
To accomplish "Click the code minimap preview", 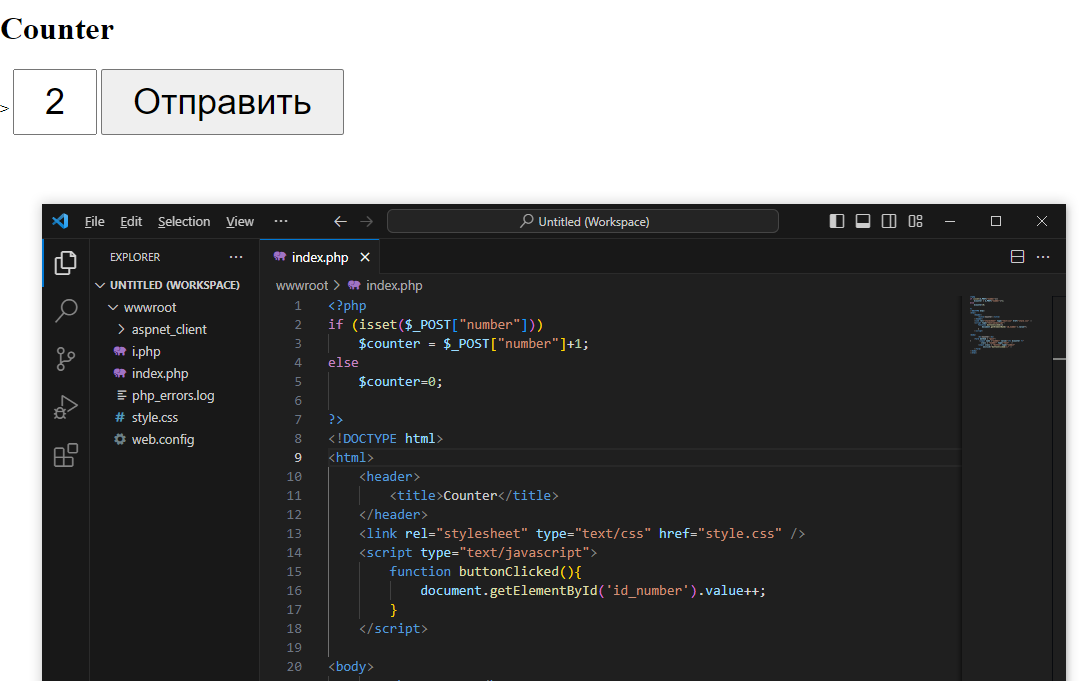I will click(1000, 325).
